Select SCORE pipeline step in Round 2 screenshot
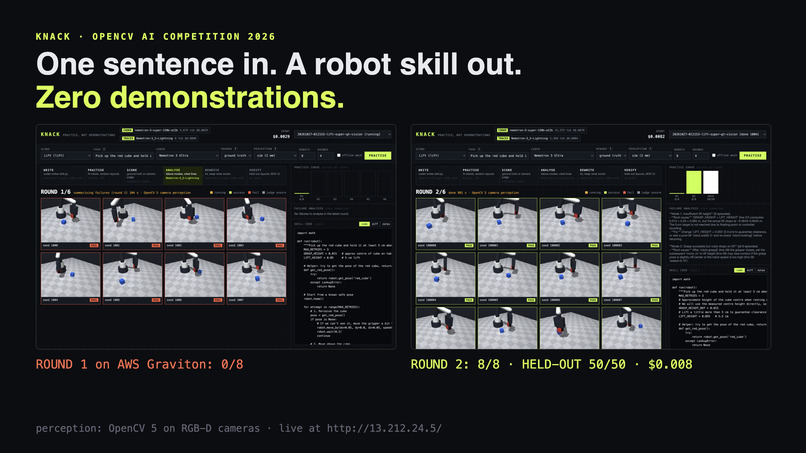806x453 pixels. pyautogui.click(x=519, y=175)
